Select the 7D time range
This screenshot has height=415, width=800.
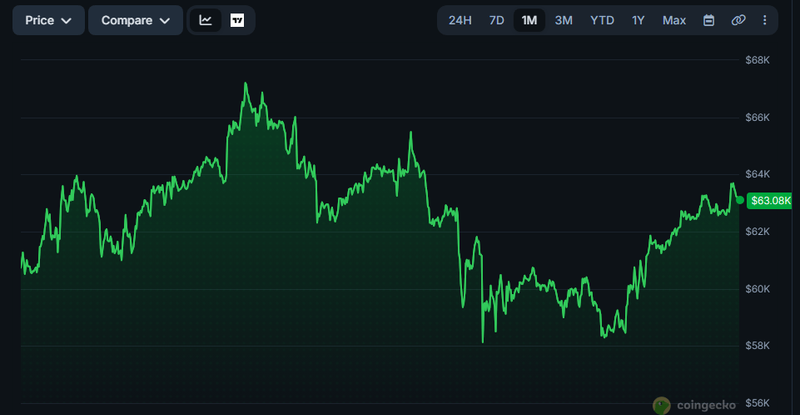coord(496,20)
